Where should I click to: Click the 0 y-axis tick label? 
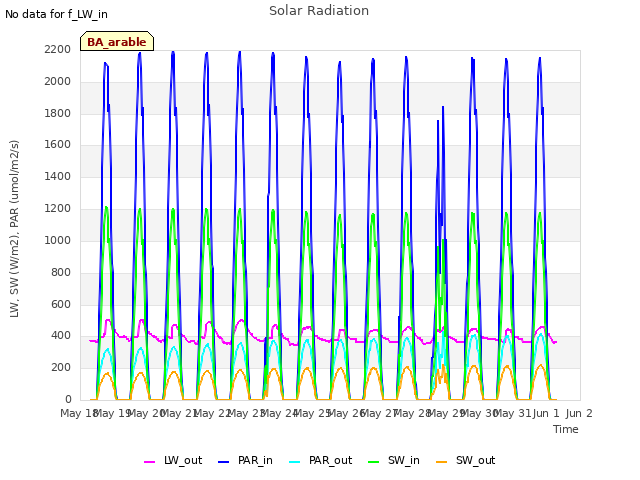coord(68,400)
